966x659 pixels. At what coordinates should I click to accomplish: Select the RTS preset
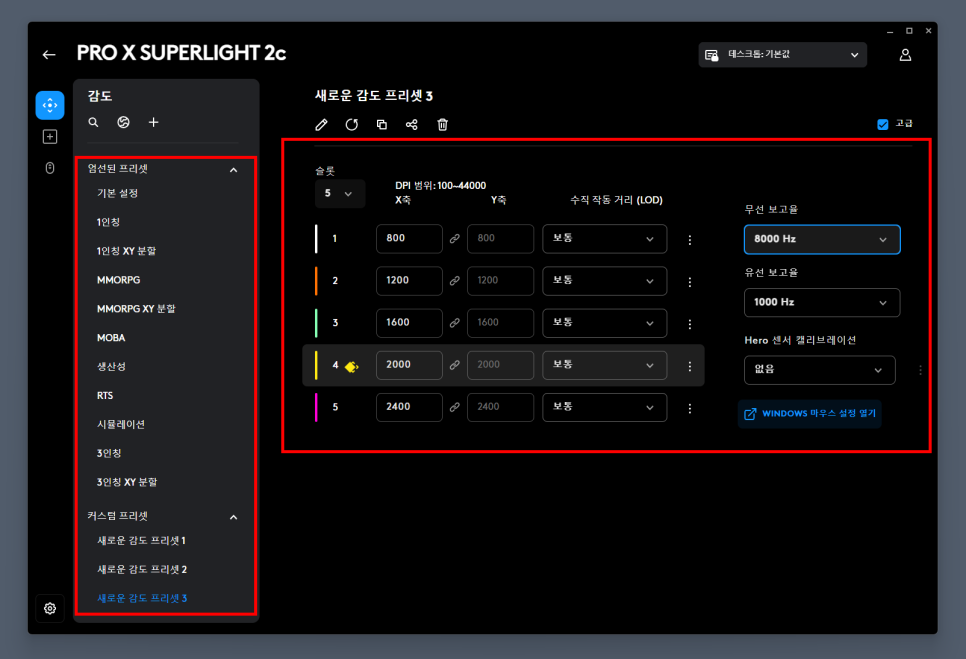tap(105, 395)
